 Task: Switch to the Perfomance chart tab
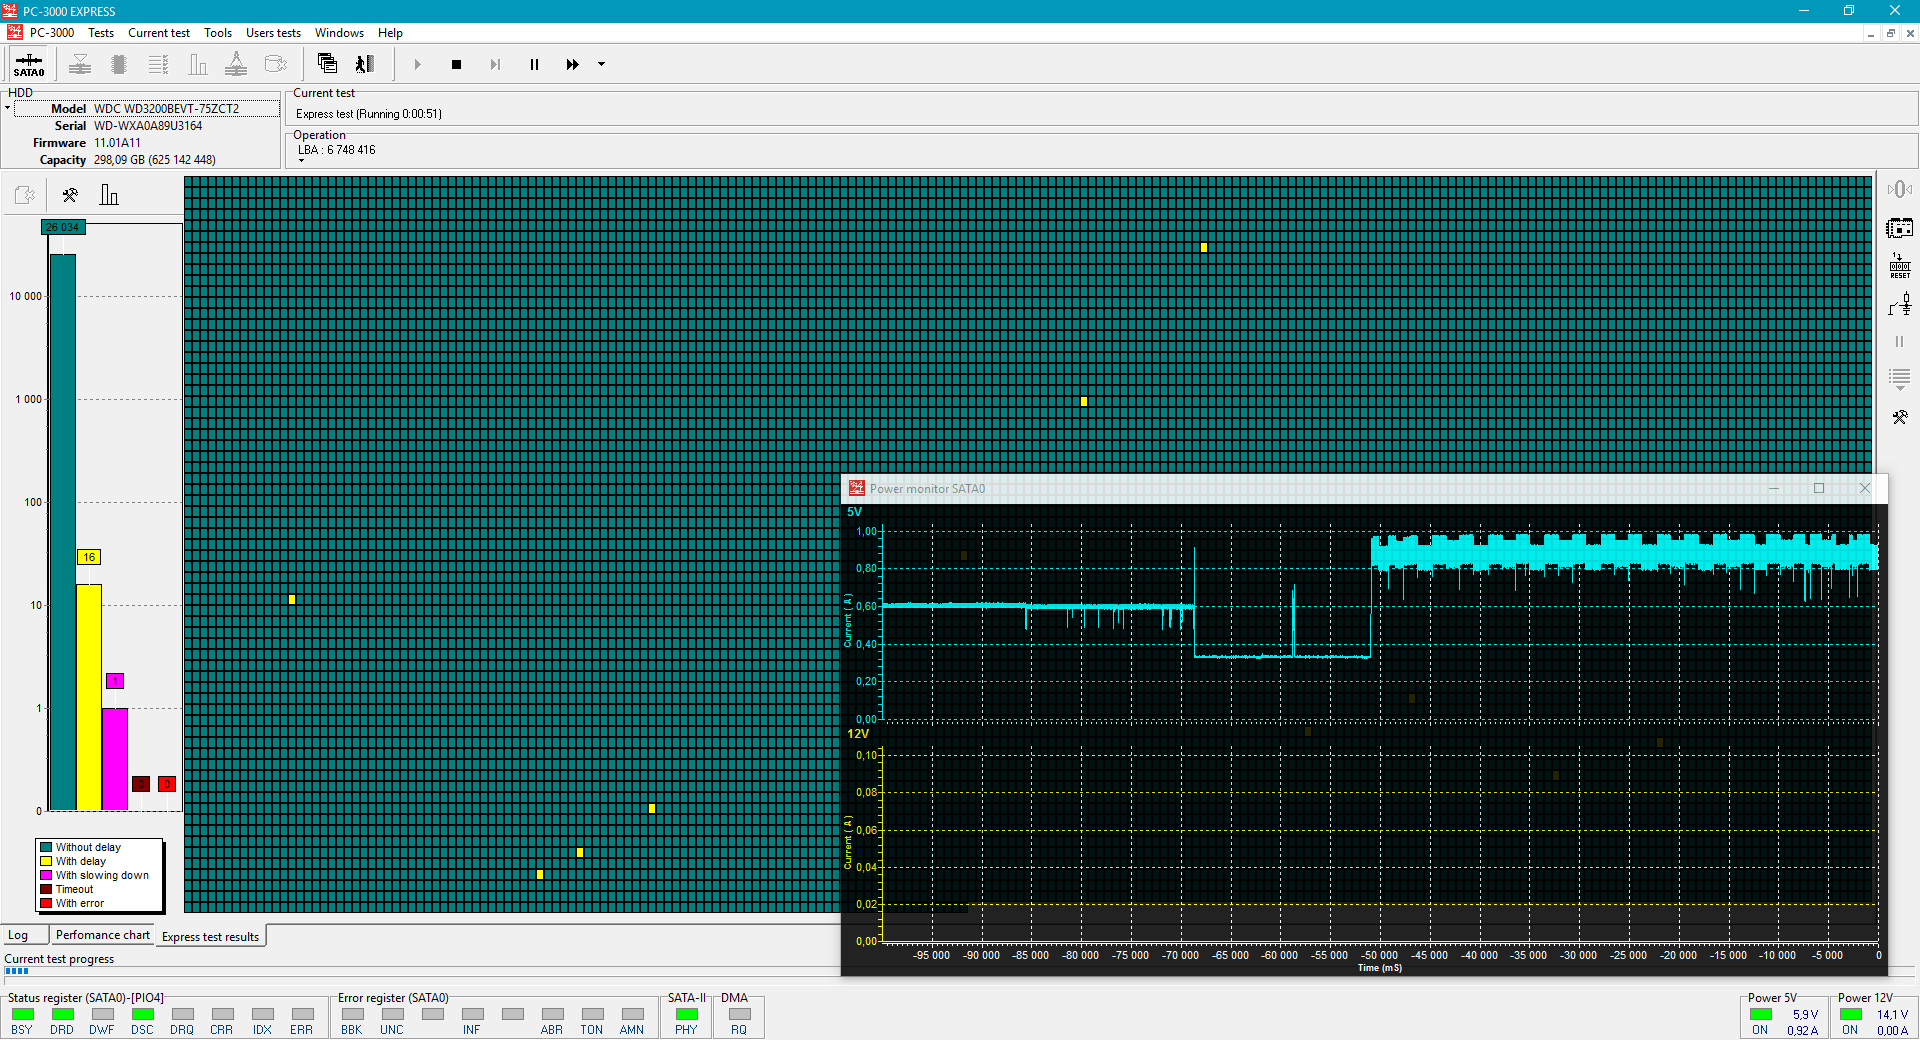coord(102,936)
